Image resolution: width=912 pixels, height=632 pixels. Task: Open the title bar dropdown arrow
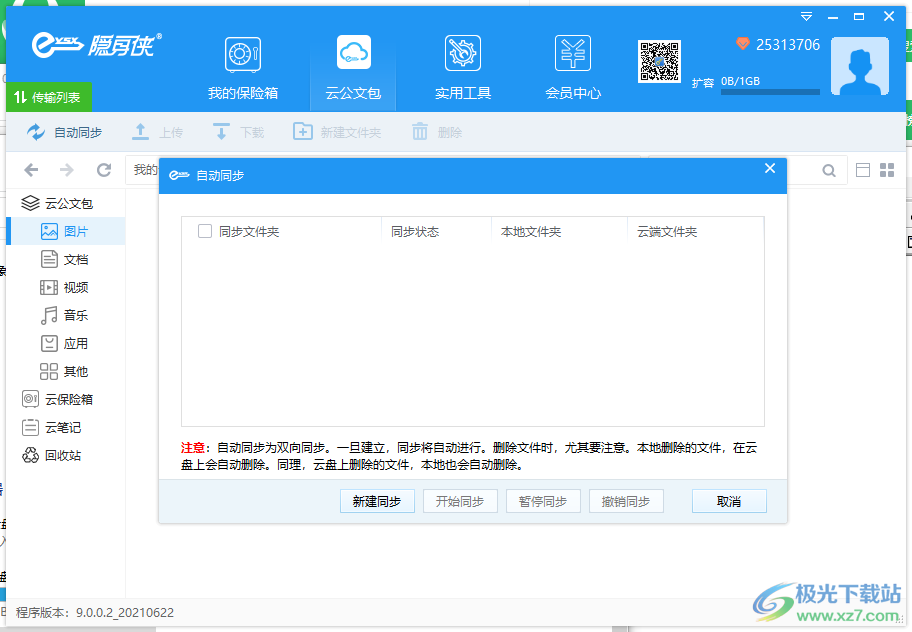[806, 16]
